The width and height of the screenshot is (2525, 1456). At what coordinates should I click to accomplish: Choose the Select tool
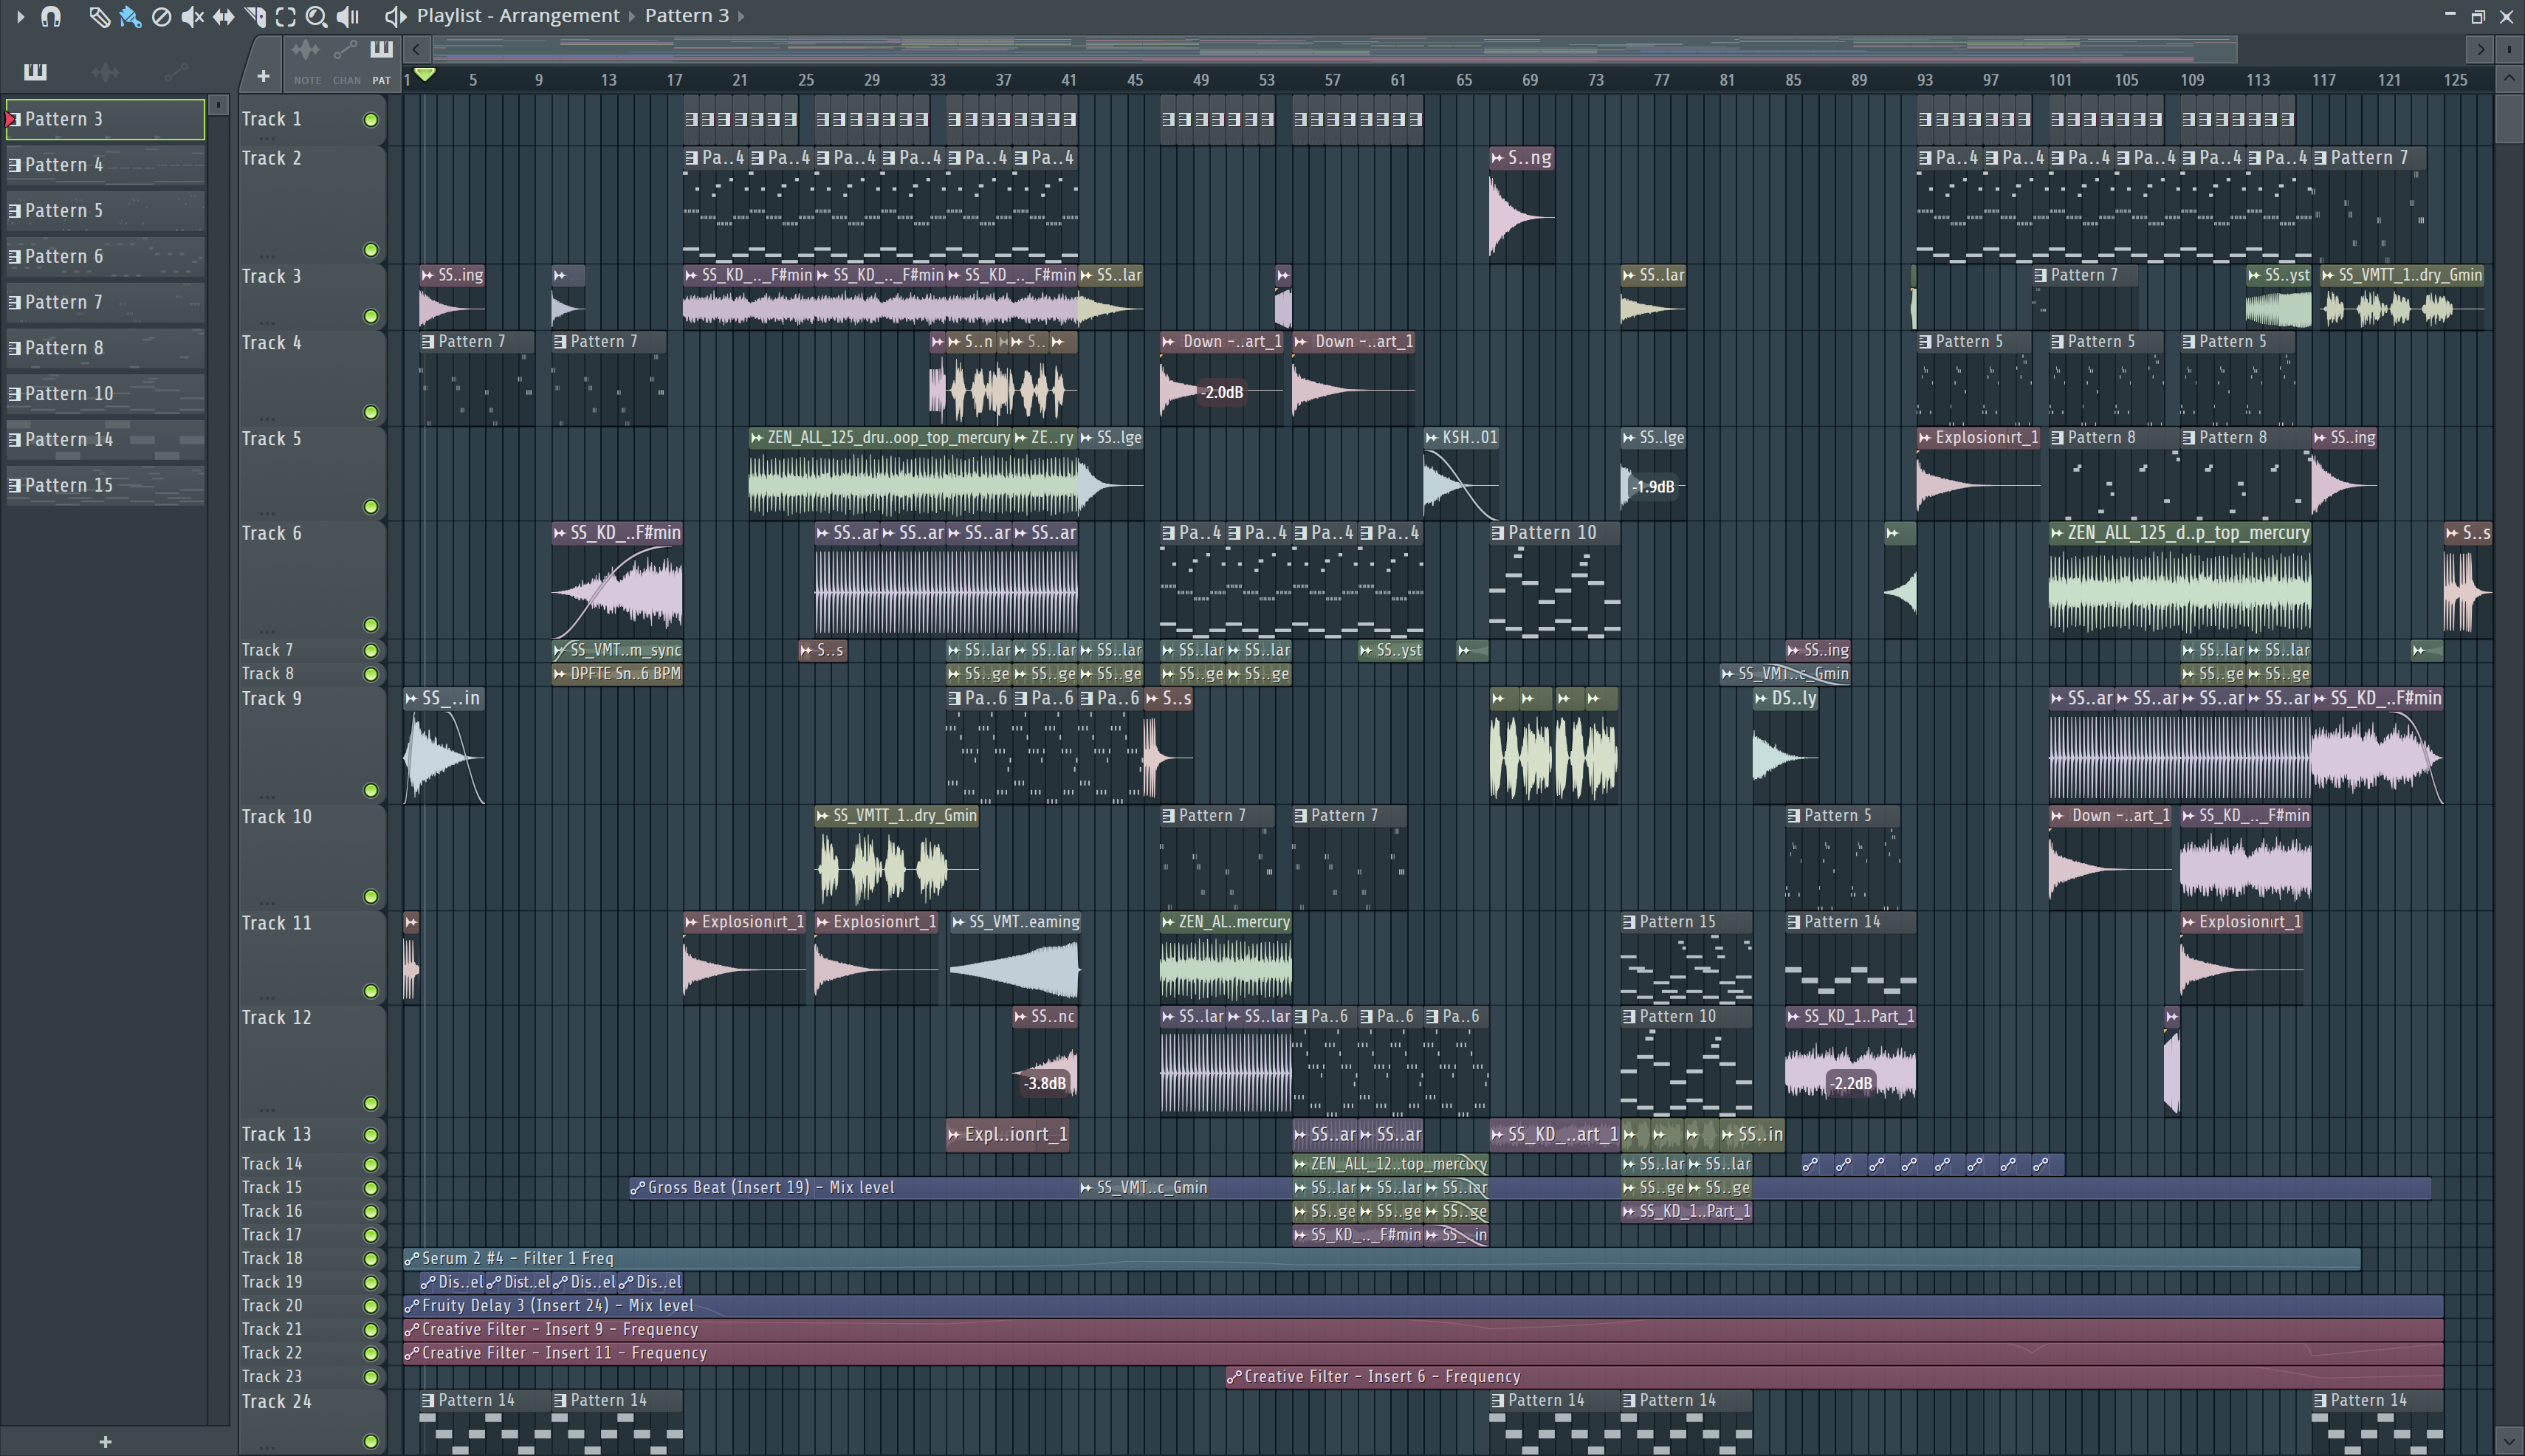286,16
